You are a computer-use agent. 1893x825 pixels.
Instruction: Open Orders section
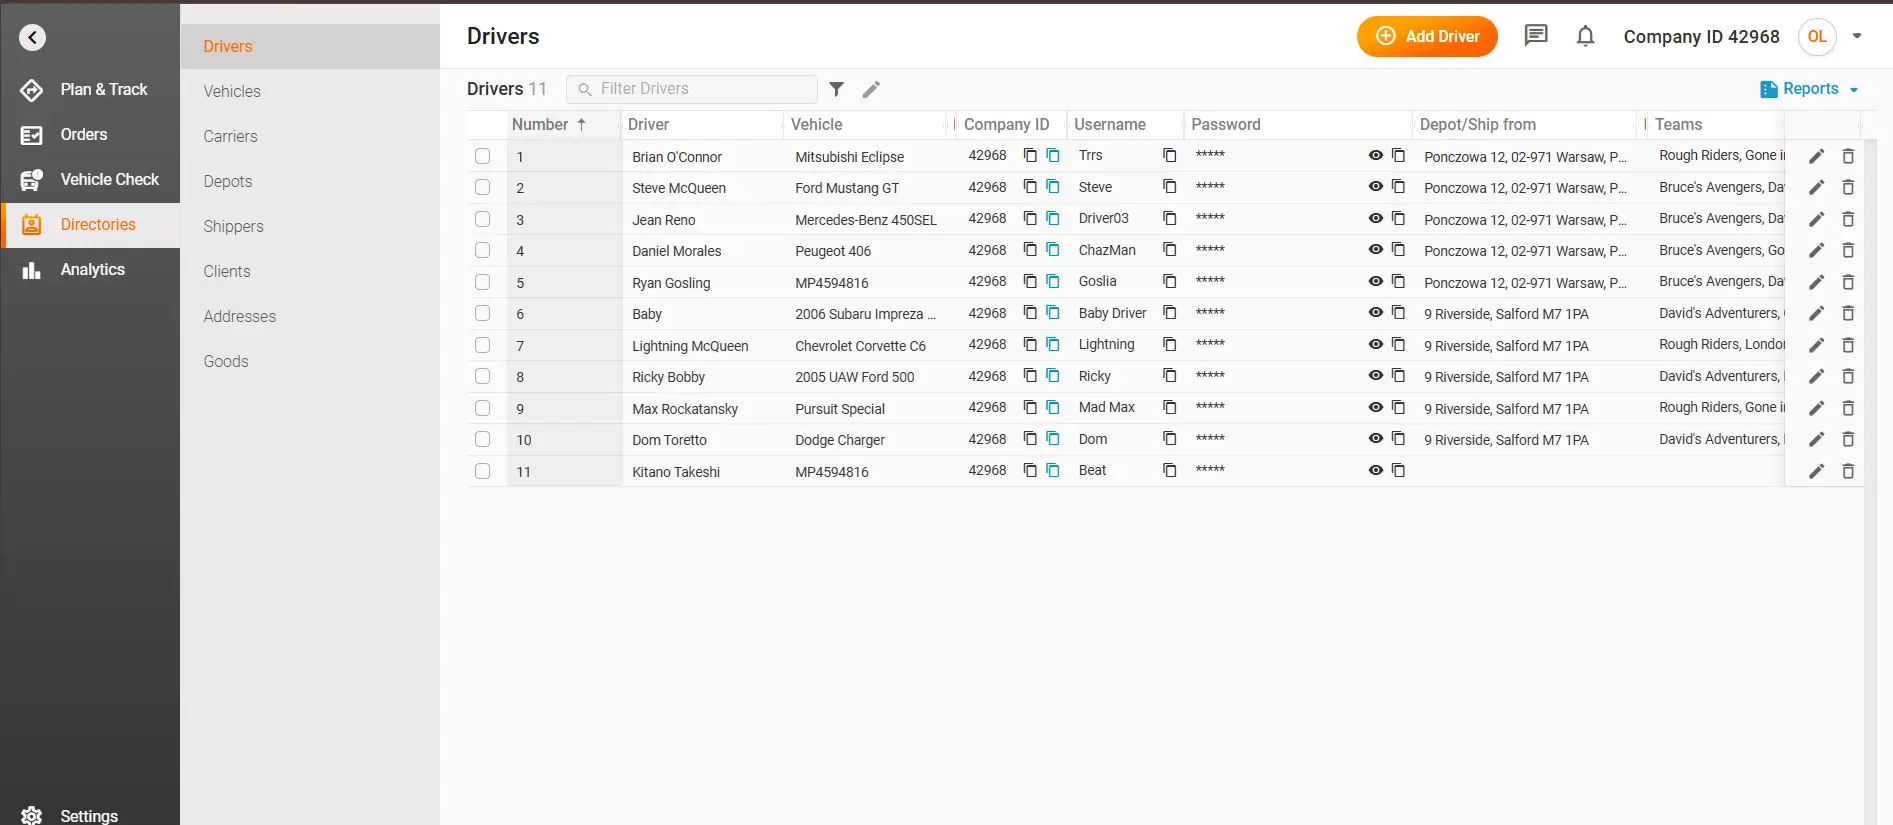coord(90,135)
